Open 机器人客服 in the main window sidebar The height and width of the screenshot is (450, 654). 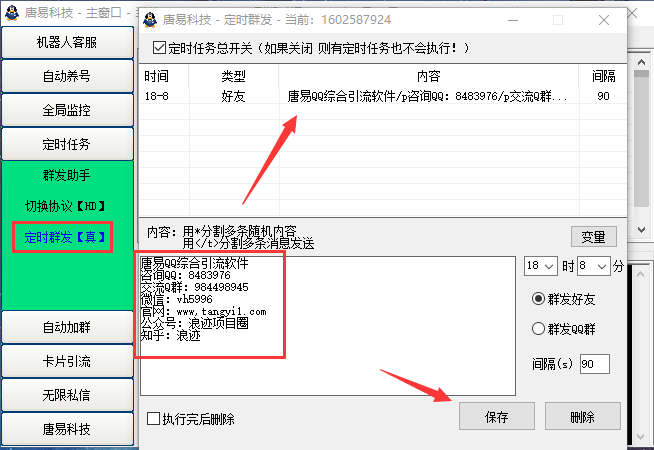67,42
